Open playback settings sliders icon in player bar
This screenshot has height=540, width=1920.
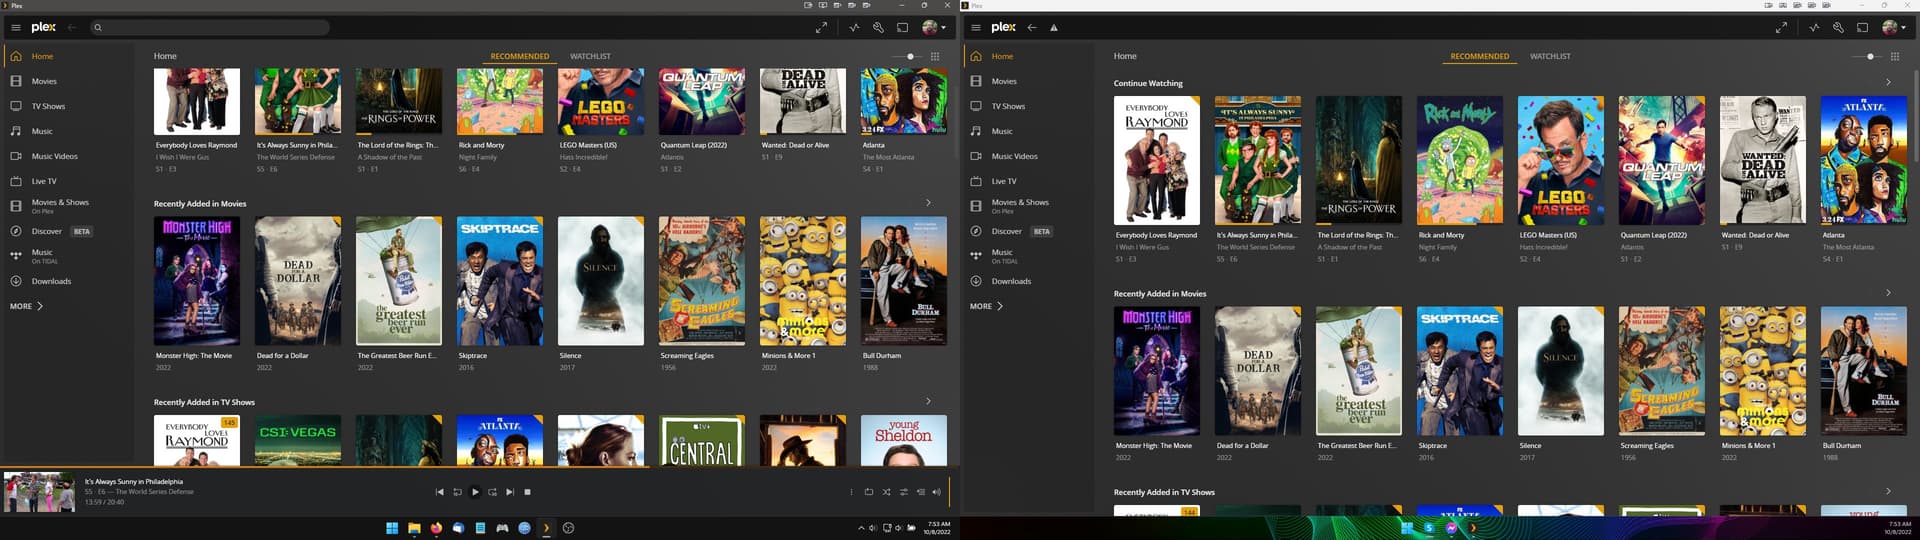[x=903, y=492]
